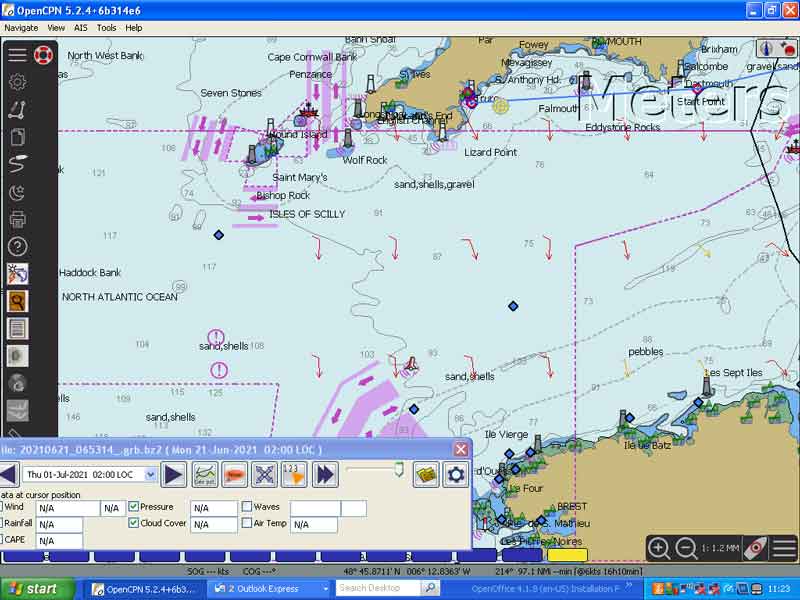800x600 pixels.
Task: Open the sidebar hamburger menu icon
Action: [x=17, y=53]
